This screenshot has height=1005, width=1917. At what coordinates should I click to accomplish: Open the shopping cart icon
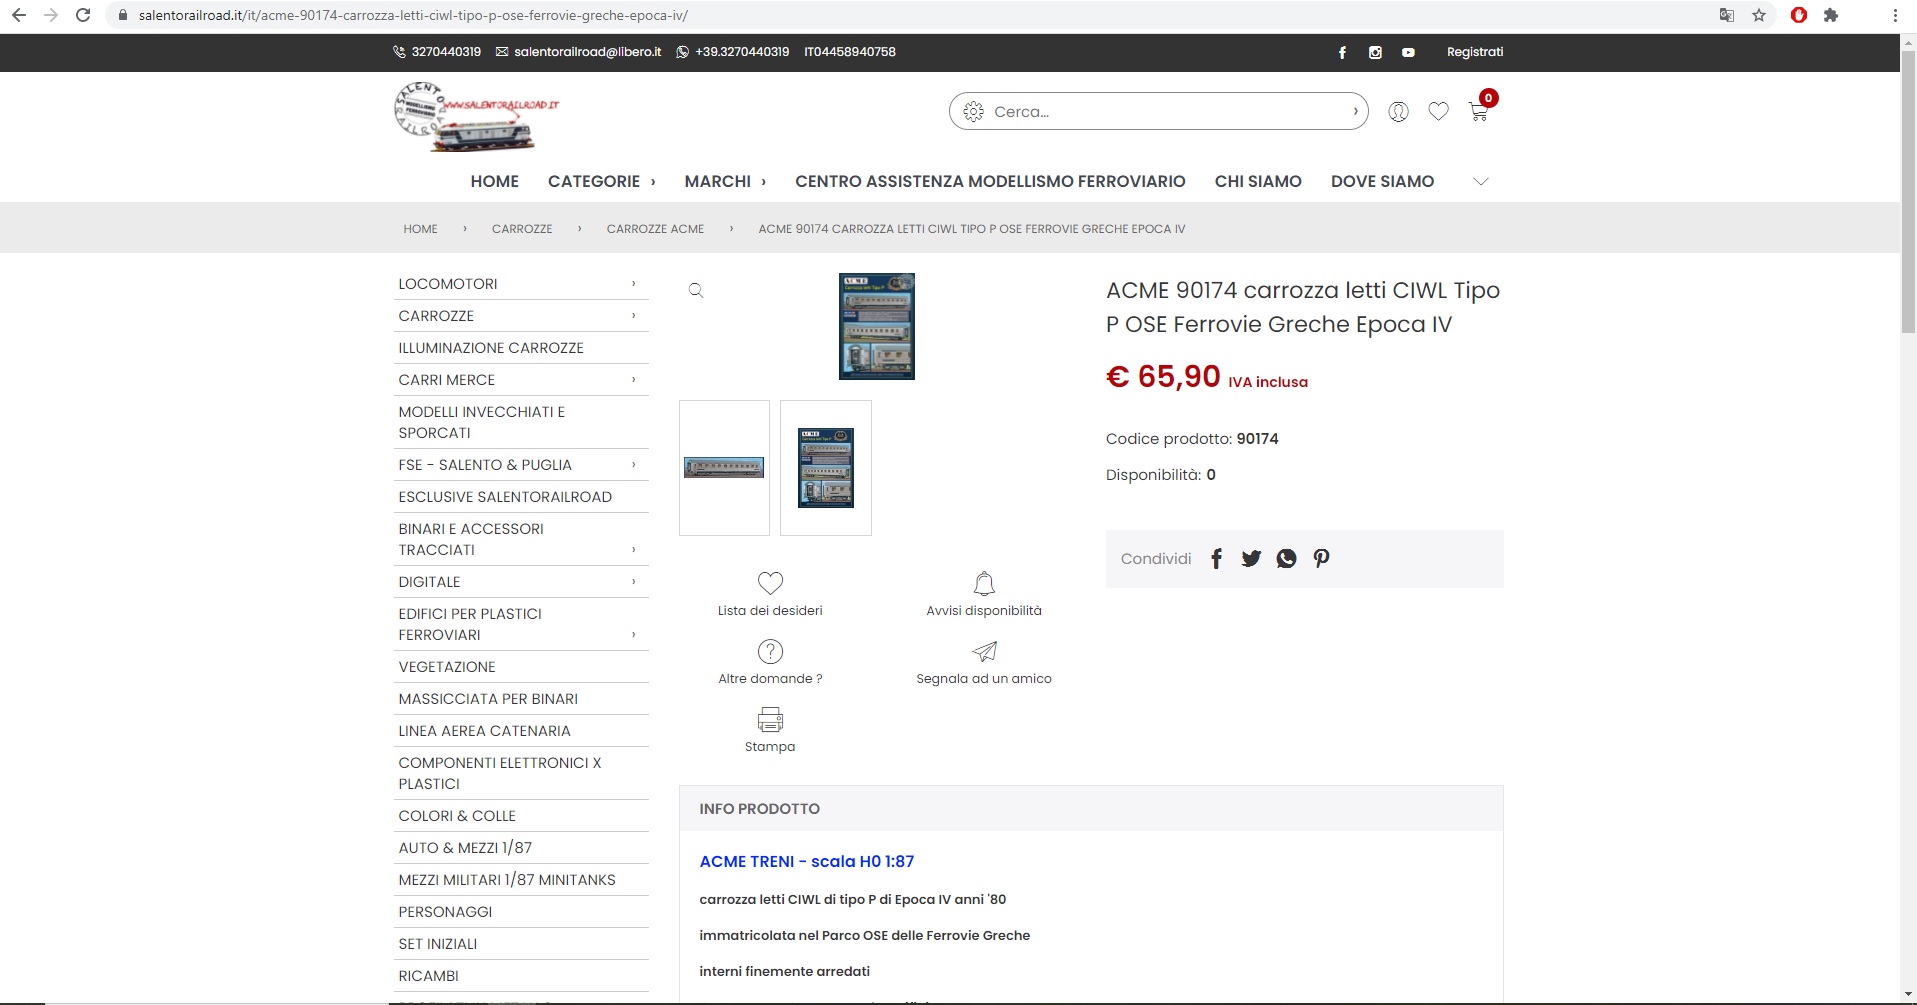(1478, 111)
